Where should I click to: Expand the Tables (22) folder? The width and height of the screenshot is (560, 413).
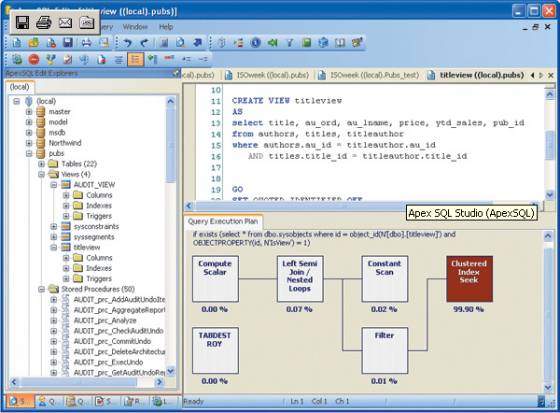(41, 164)
